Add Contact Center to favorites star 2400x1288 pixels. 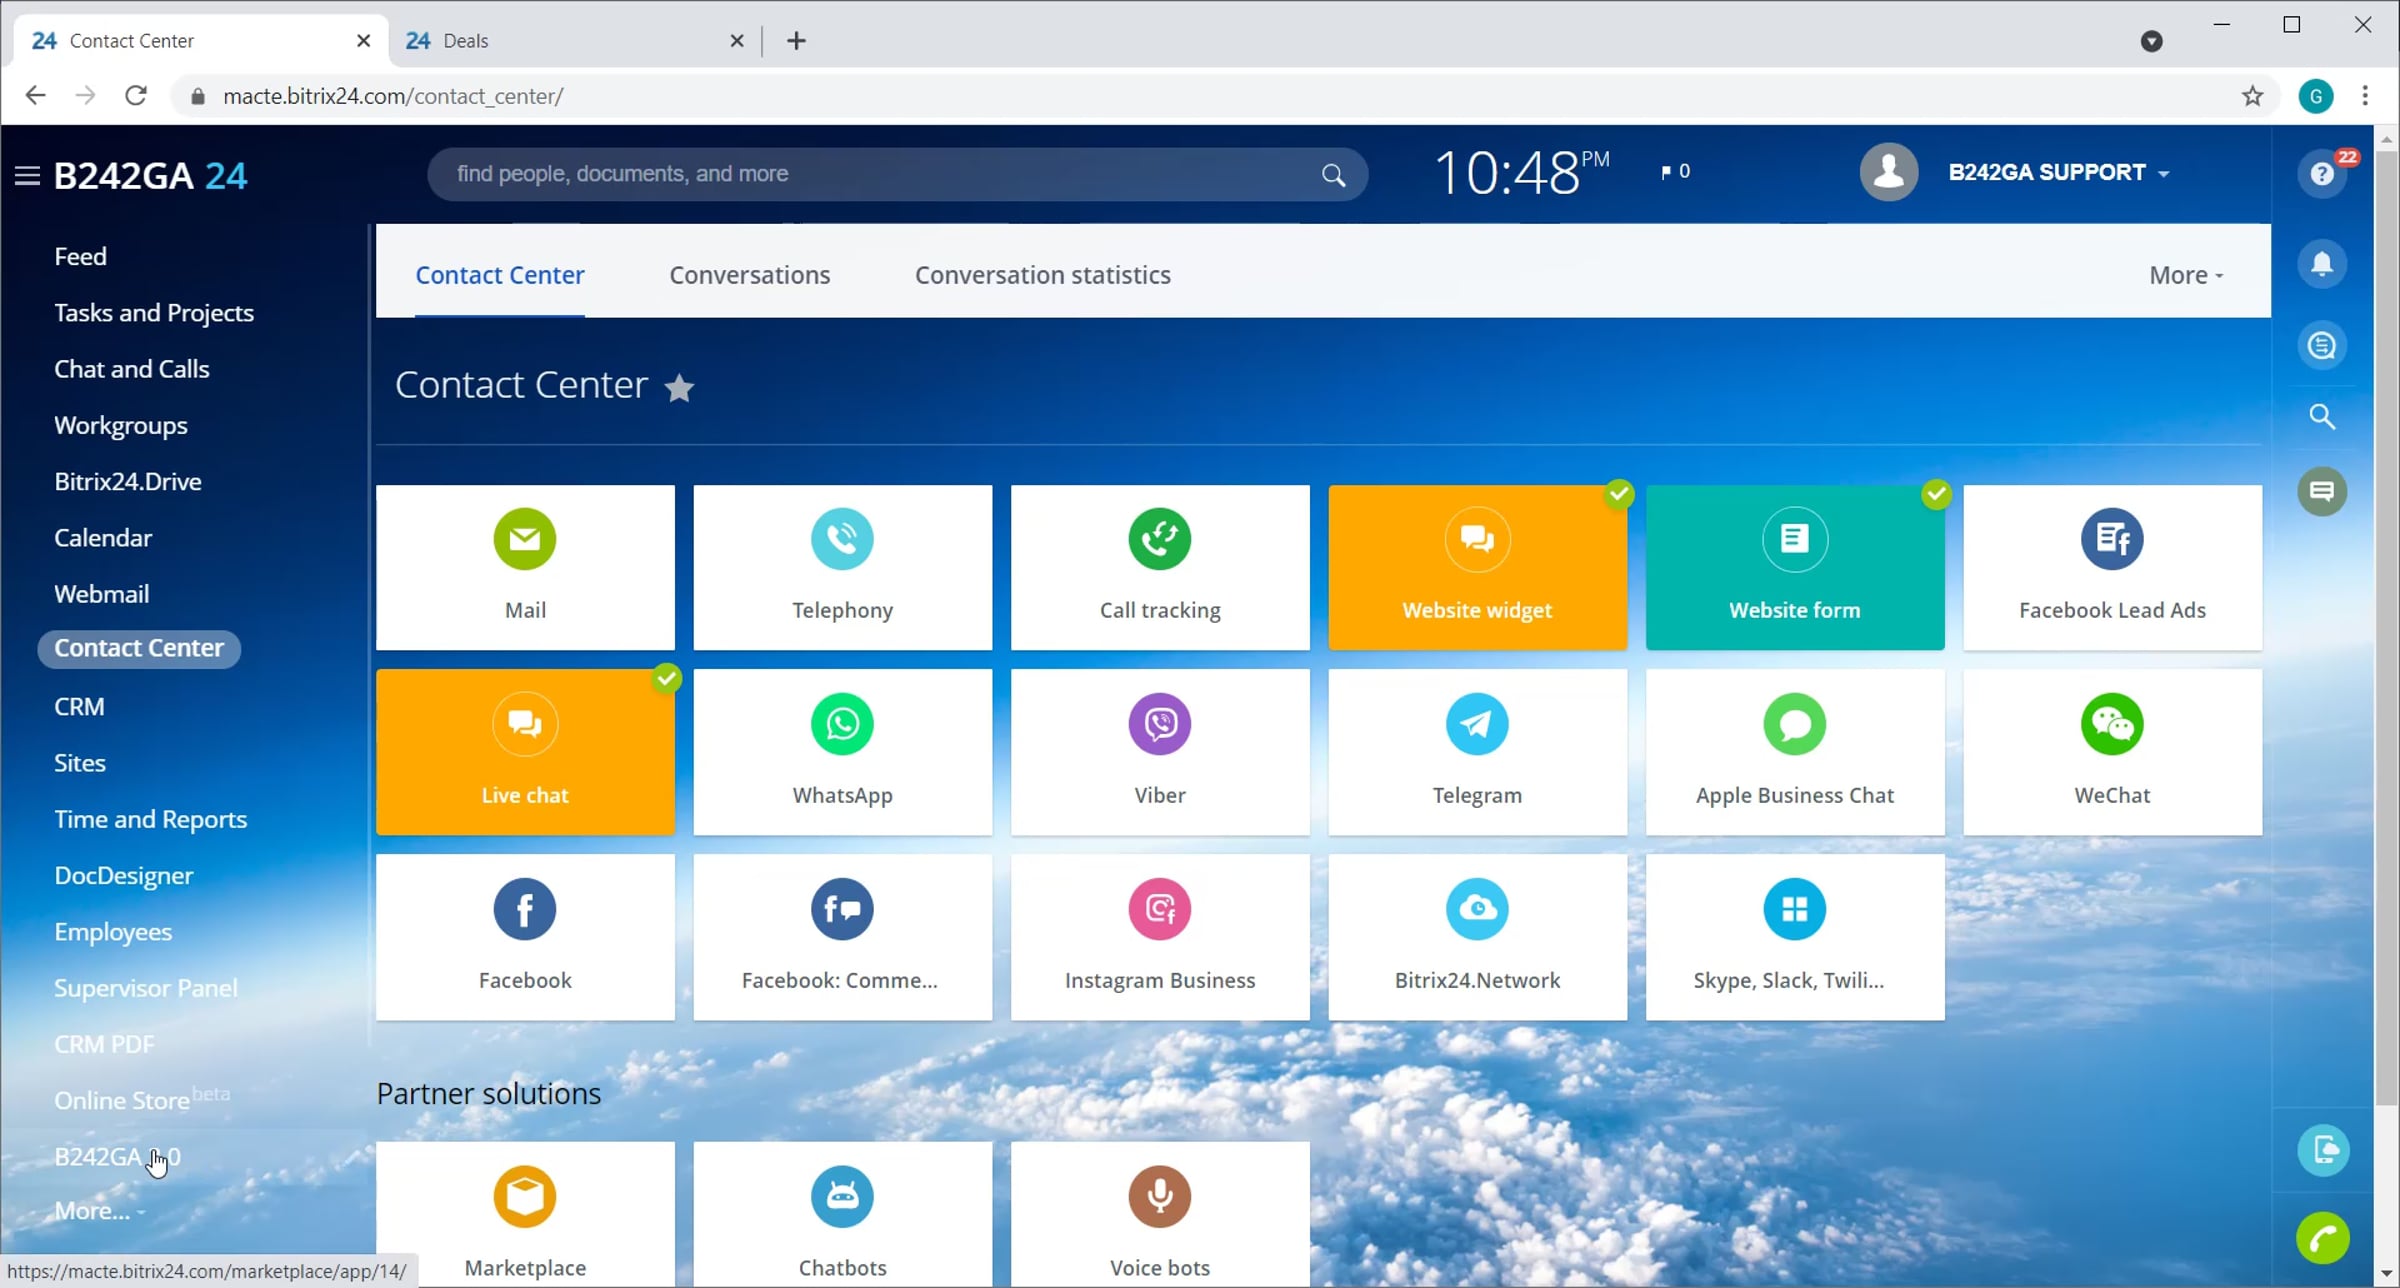tap(680, 387)
